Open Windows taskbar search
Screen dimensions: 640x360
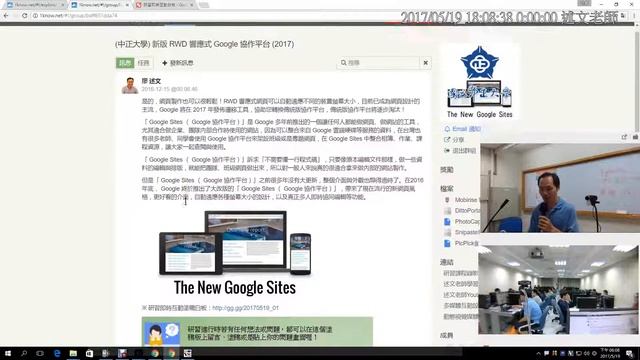coord(24,353)
